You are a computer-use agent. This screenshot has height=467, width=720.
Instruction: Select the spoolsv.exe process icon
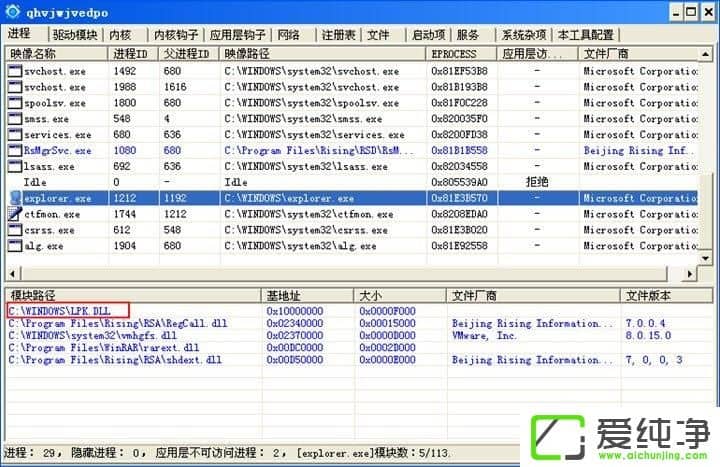click(14, 103)
